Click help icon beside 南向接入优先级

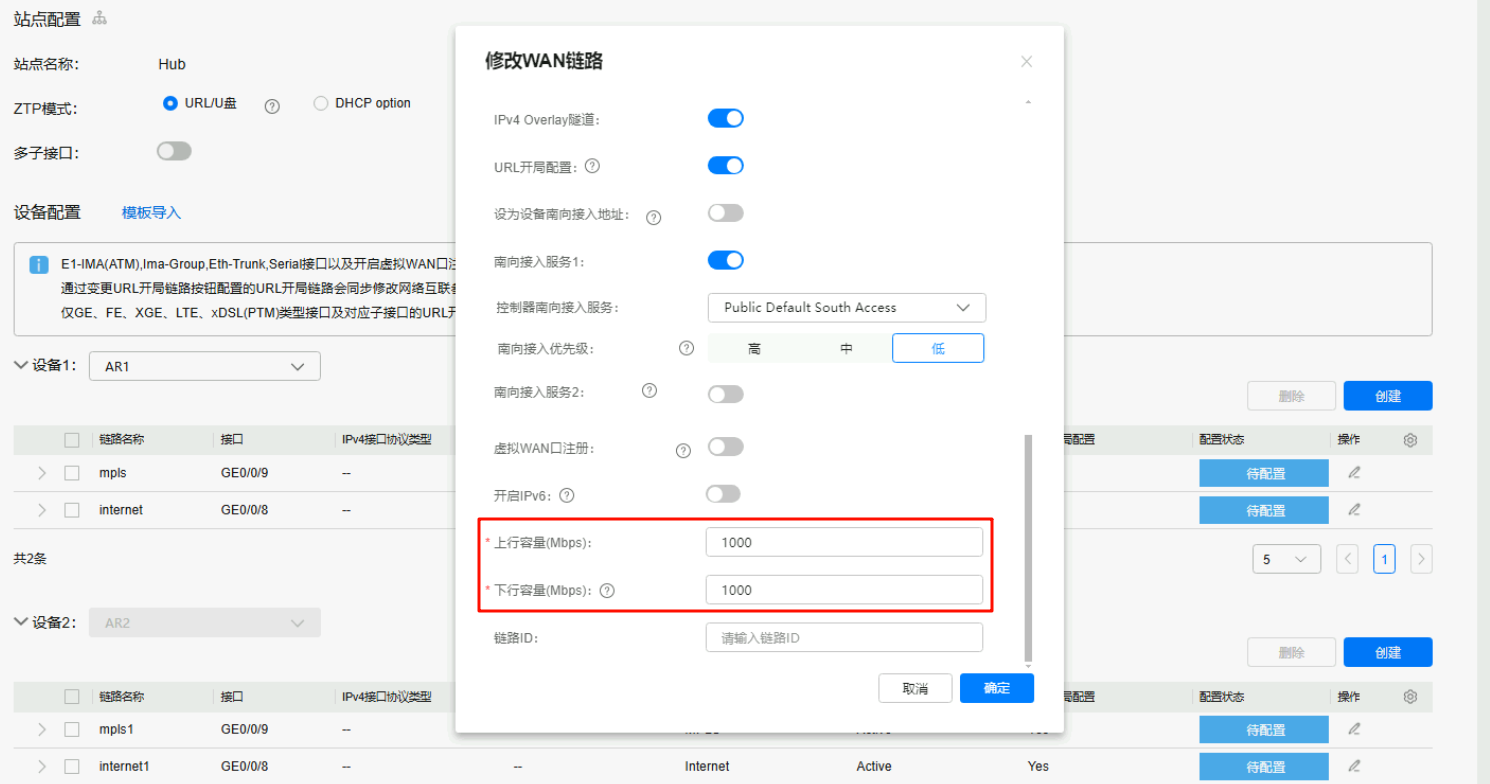(x=686, y=348)
